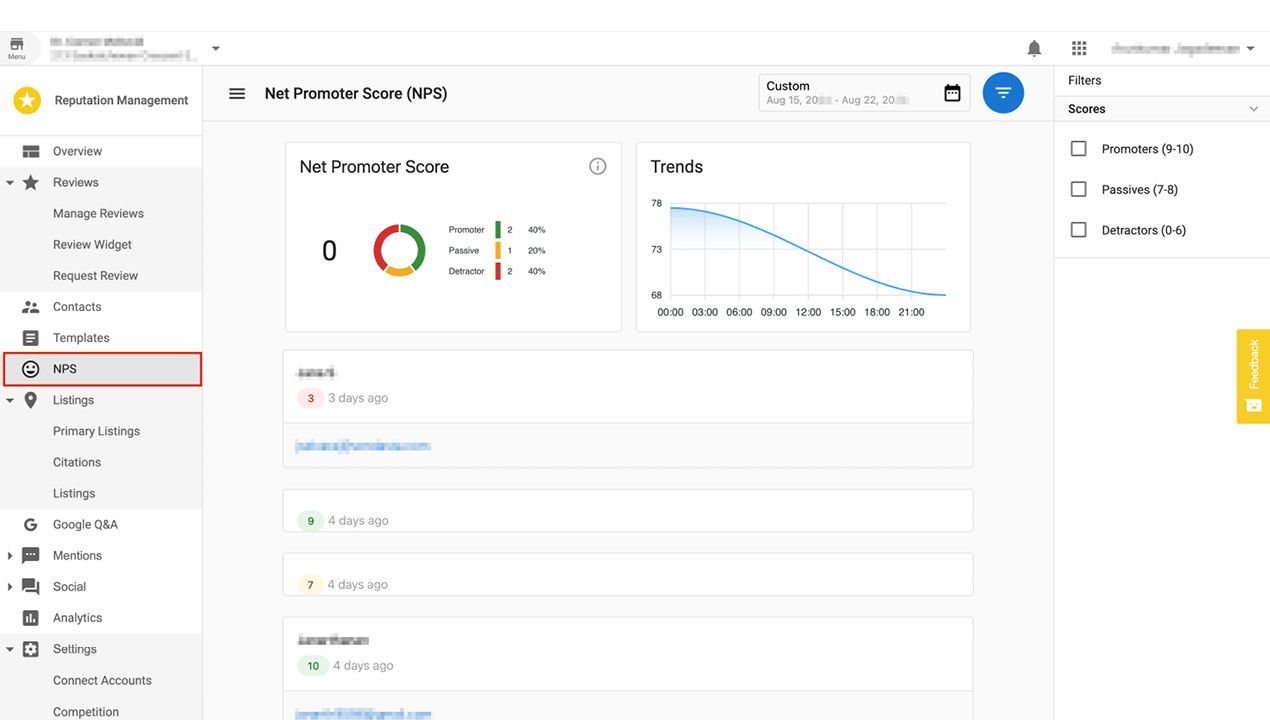Image resolution: width=1270 pixels, height=720 pixels.
Task: Tick the Detractors (0-6) checkbox
Action: pyautogui.click(x=1078, y=230)
